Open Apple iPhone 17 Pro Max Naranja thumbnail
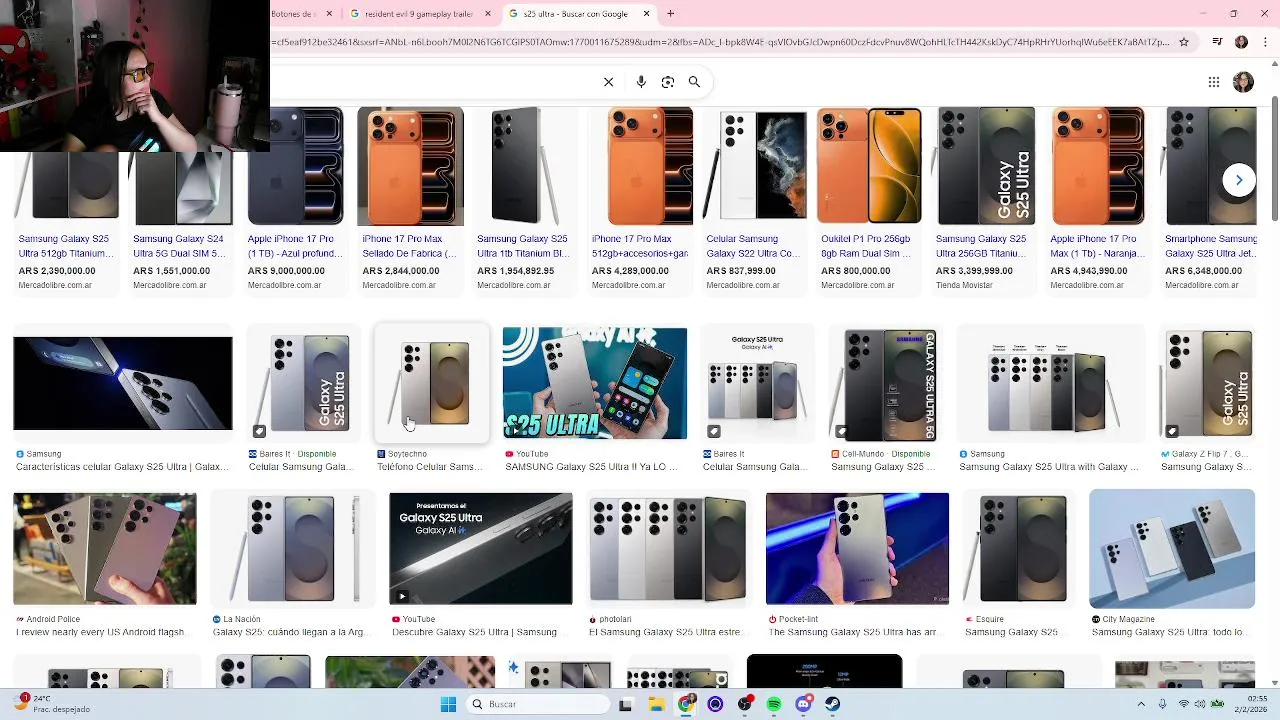This screenshot has width=1280, height=720. (x=1098, y=166)
